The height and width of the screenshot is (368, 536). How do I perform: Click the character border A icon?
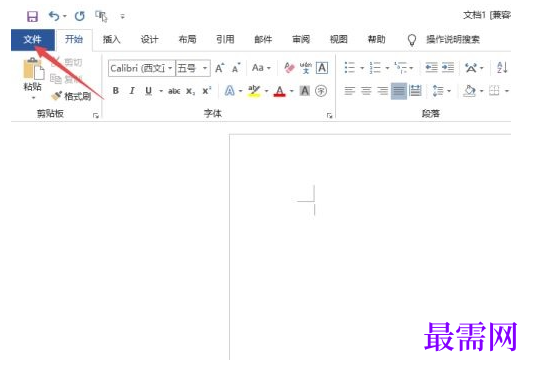click(322, 68)
